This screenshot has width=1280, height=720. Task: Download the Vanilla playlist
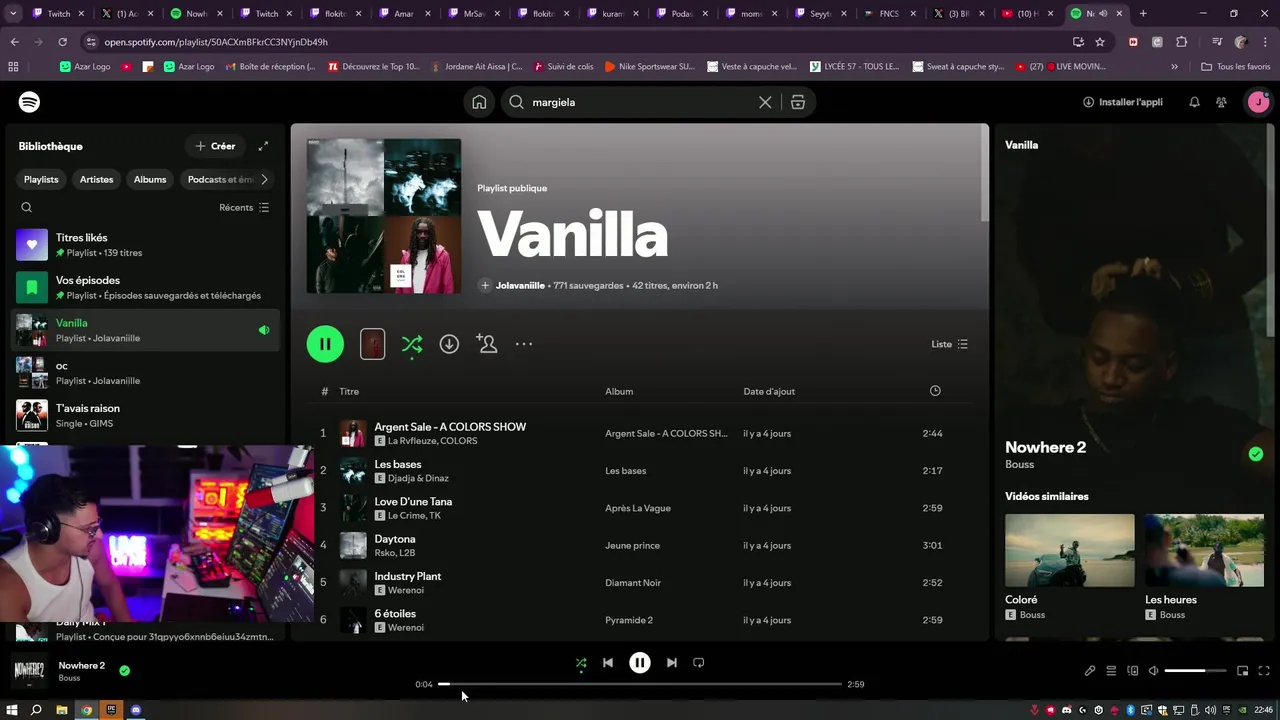tap(449, 344)
